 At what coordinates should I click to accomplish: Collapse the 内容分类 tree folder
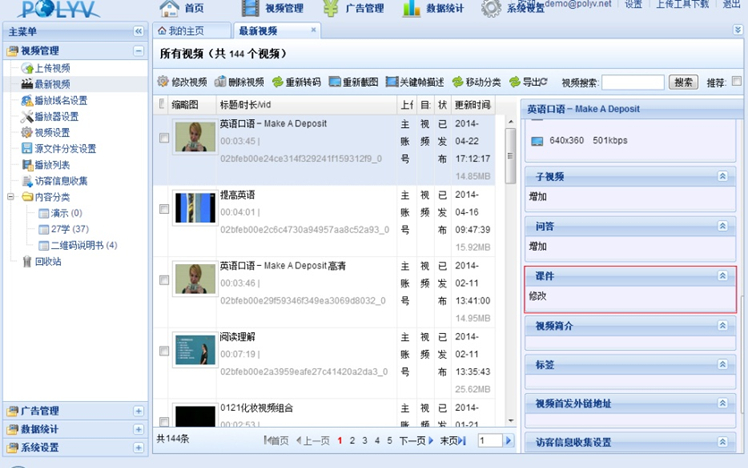click(x=12, y=197)
